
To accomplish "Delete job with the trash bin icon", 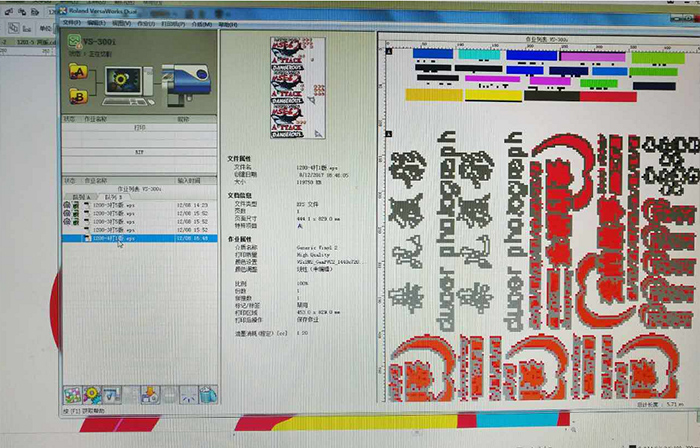I will click(208, 395).
